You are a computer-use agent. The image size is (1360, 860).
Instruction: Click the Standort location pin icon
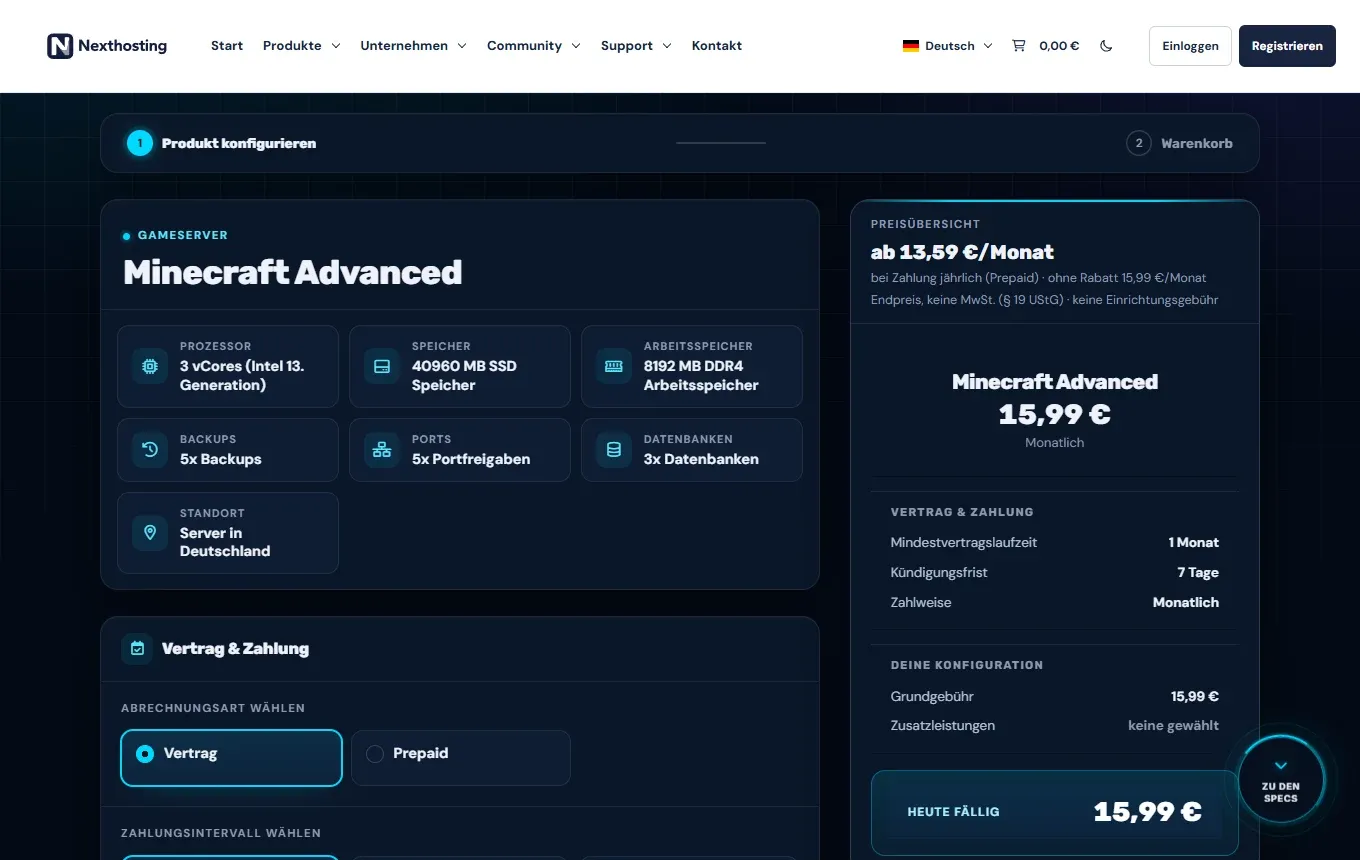150,533
